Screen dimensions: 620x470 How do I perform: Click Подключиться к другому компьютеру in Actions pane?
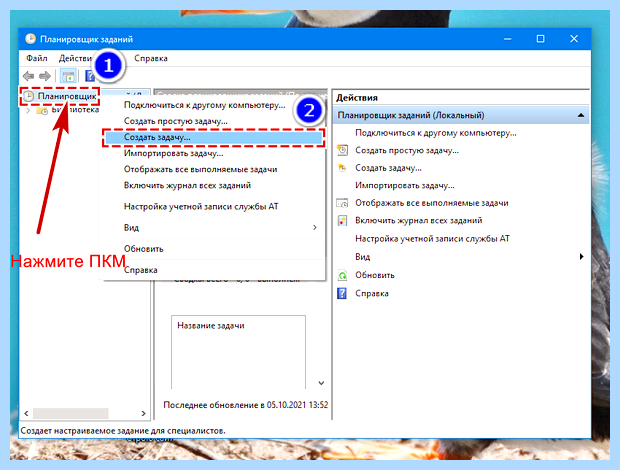pos(436,133)
